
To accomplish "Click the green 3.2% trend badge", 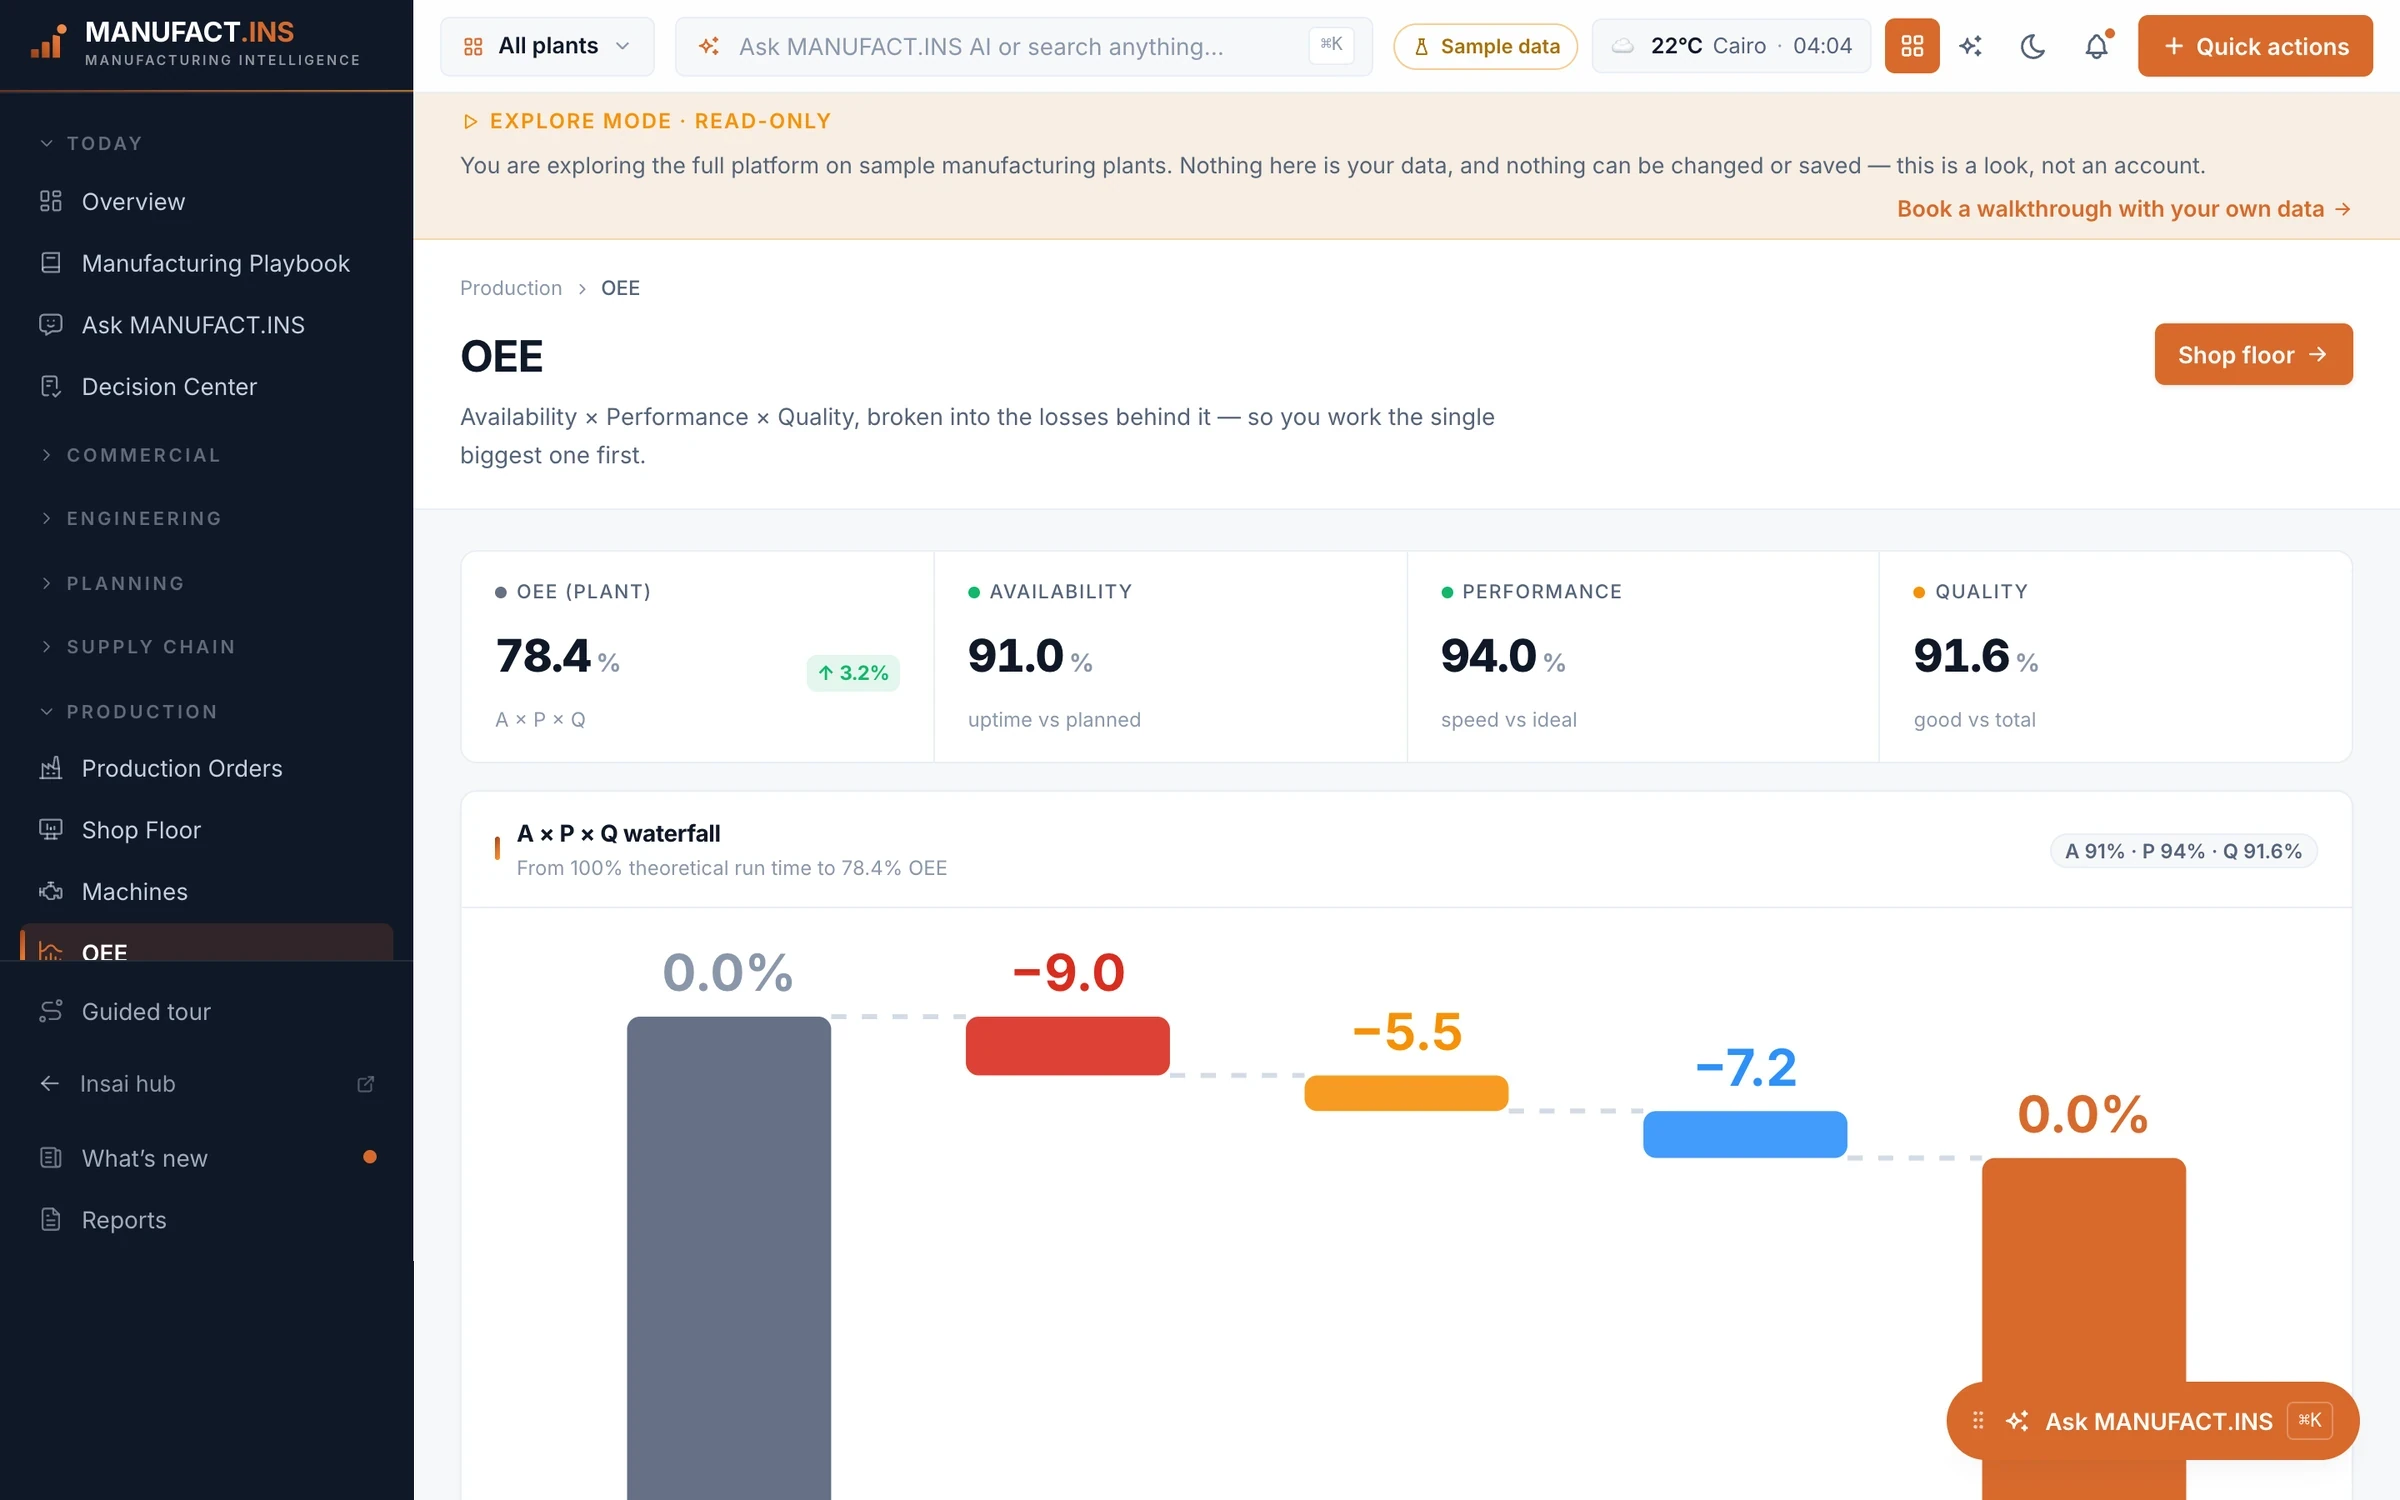I will coord(853,673).
